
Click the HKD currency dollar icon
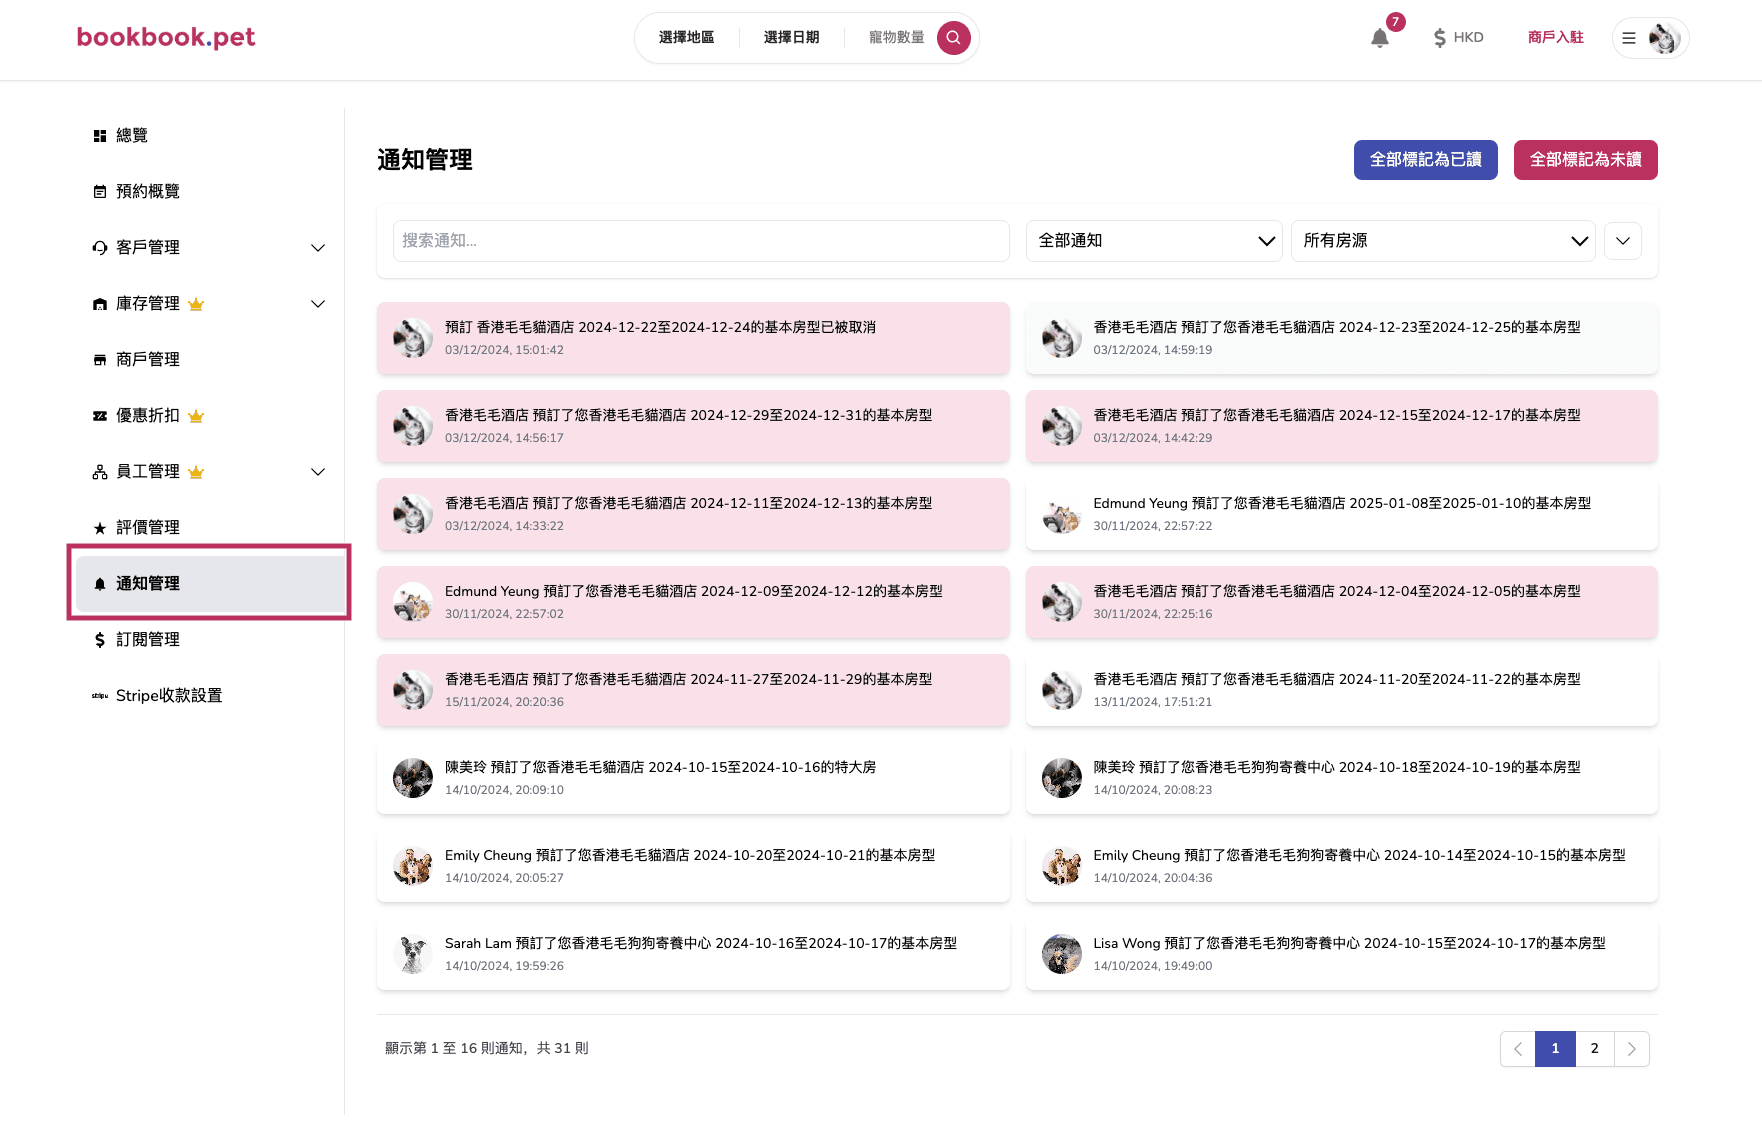pyautogui.click(x=1439, y=38)
